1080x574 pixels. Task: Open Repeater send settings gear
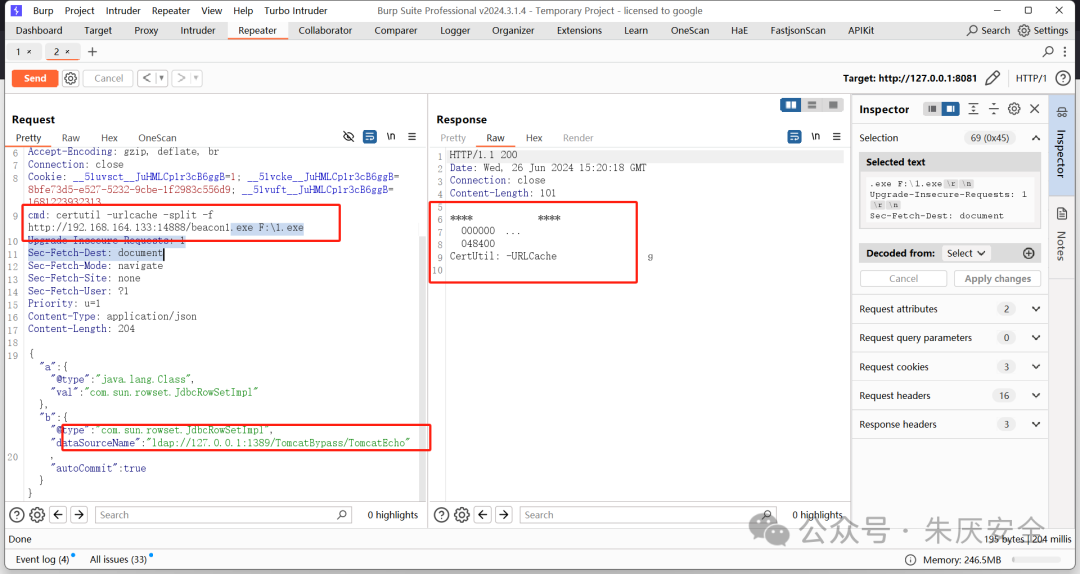70,79
